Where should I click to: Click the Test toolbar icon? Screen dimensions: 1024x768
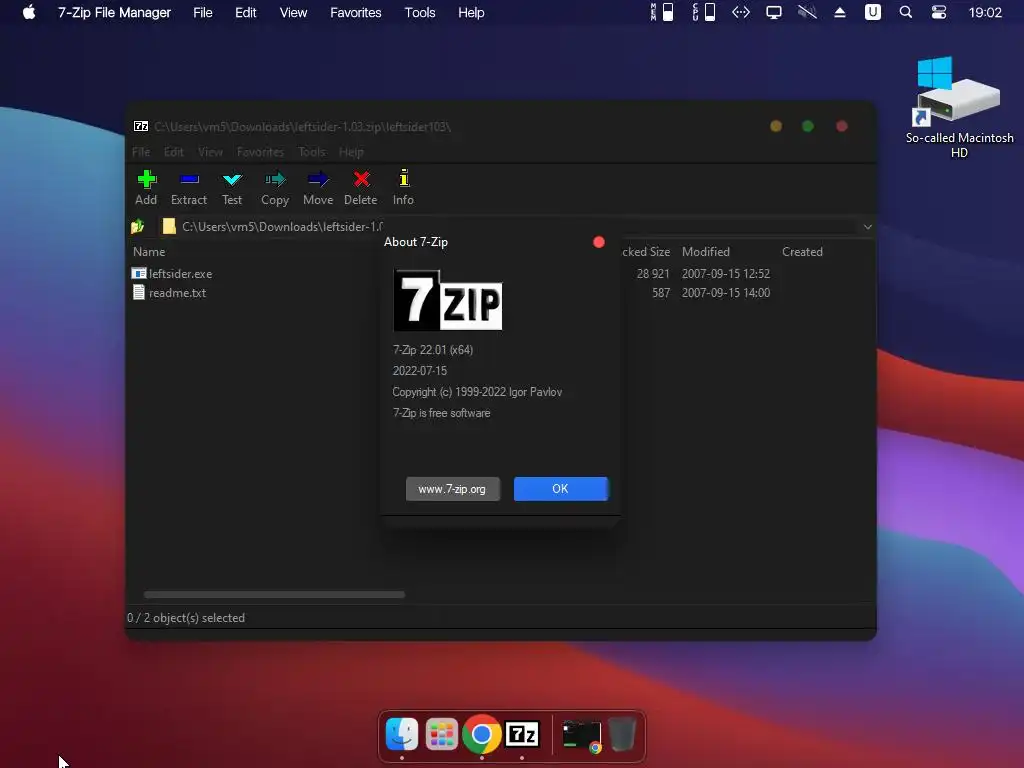[x=232, y=179]
